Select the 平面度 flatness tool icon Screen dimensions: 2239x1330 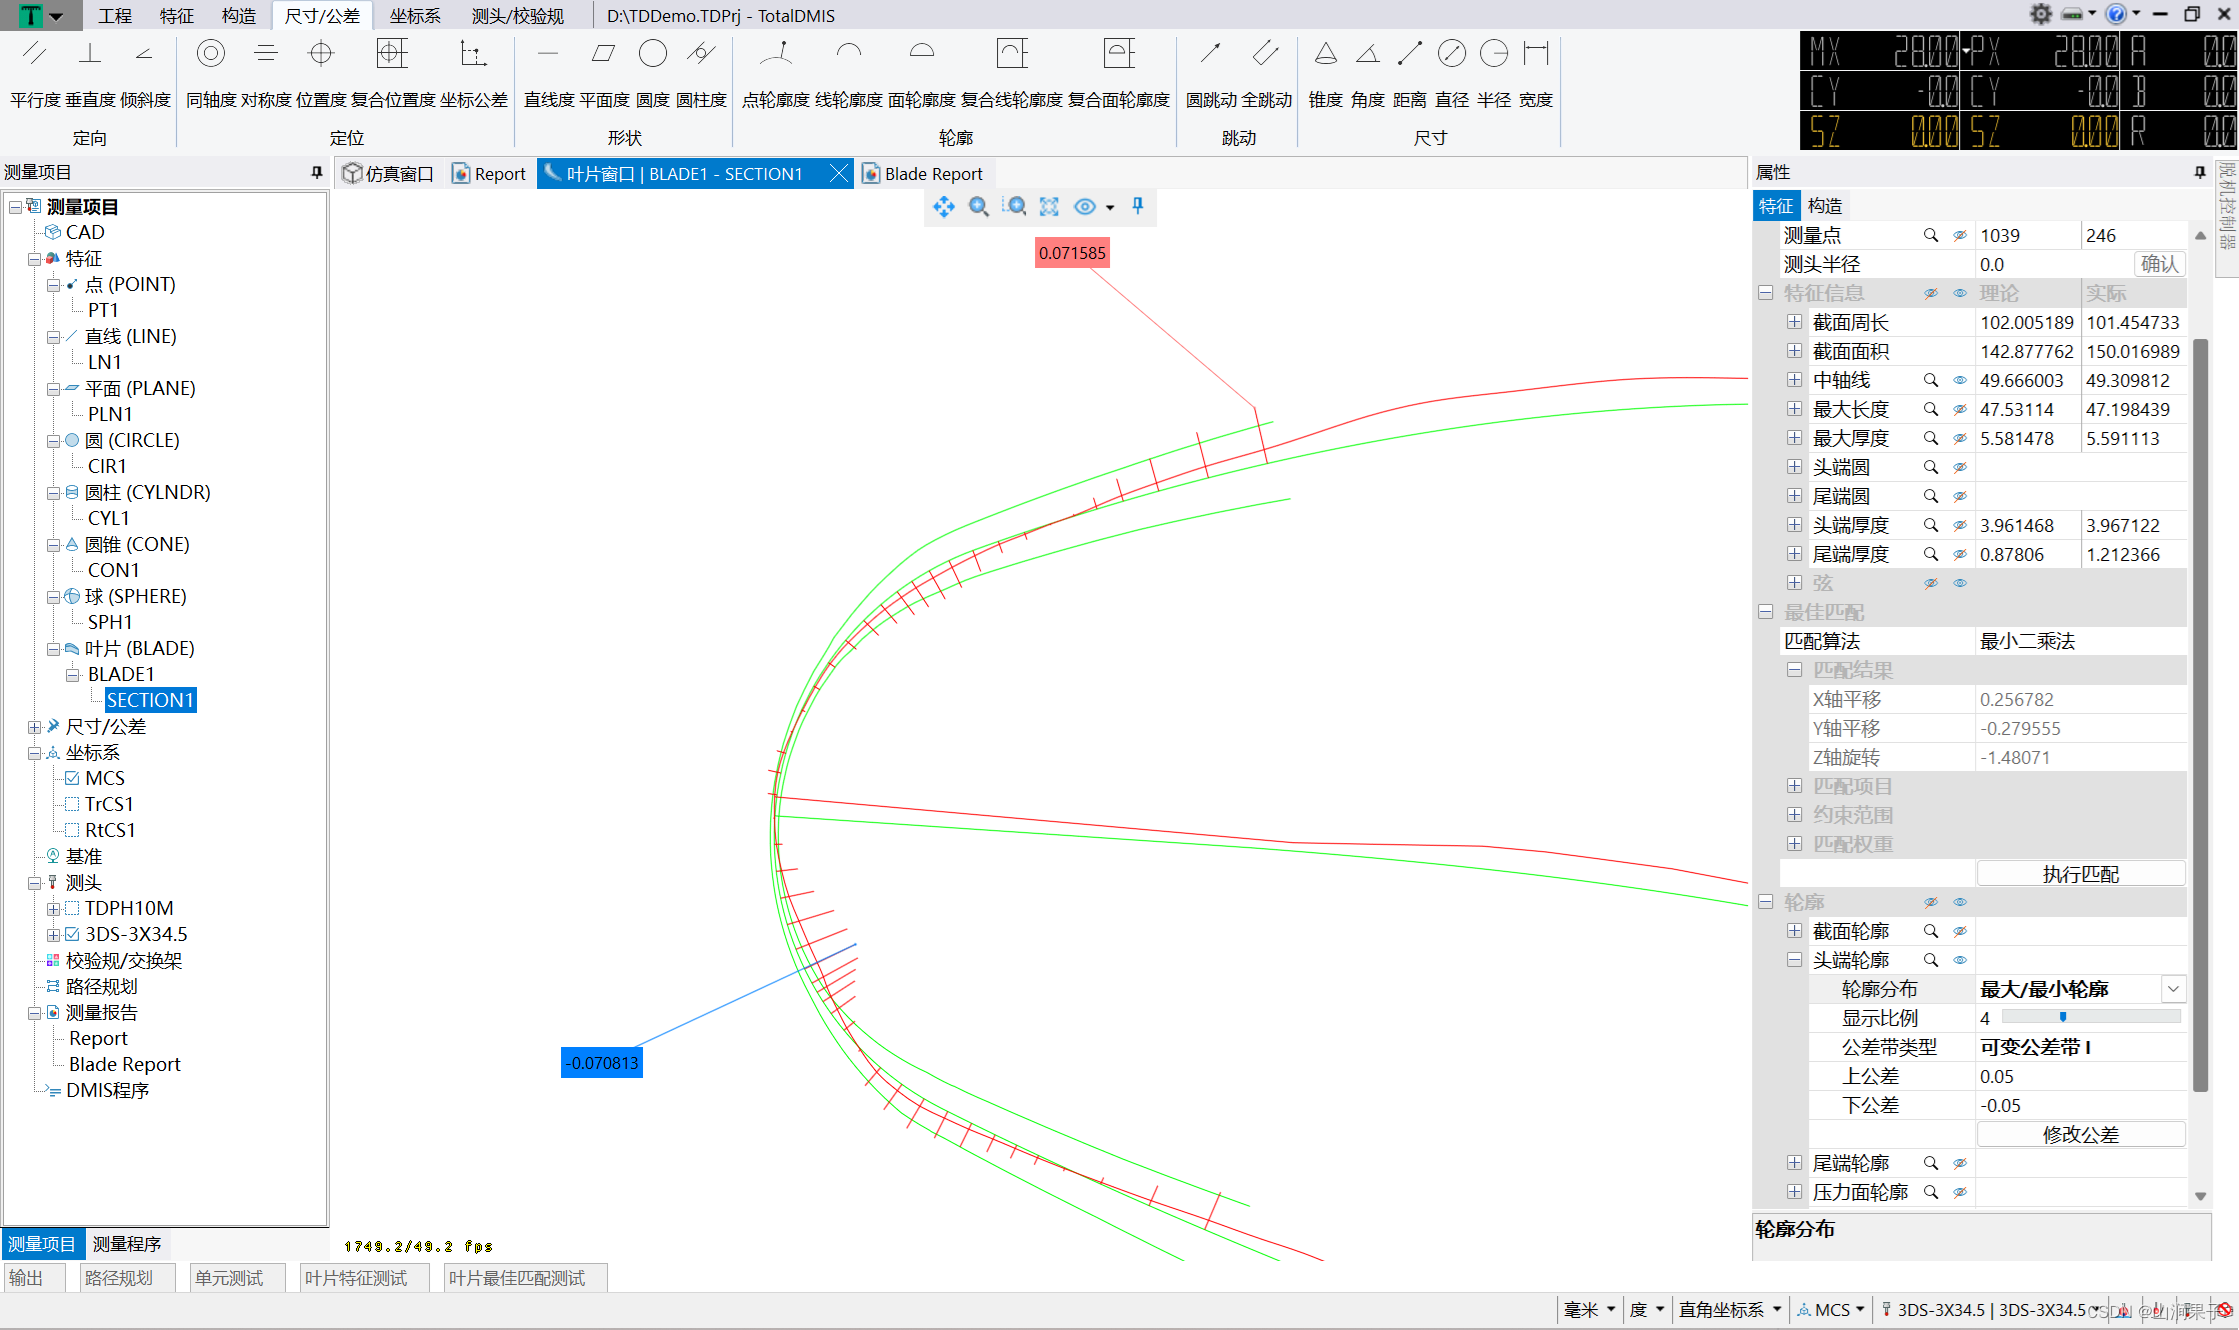(x=603, y=54)
